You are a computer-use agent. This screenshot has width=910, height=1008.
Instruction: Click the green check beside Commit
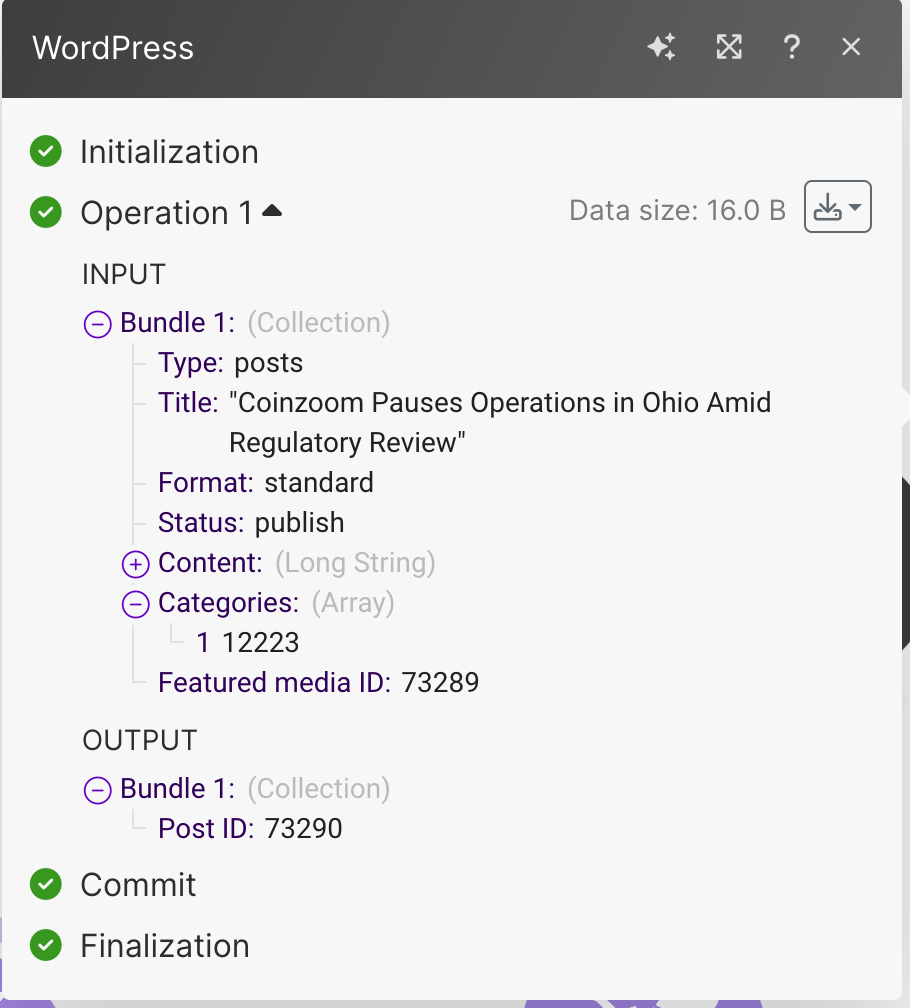coord(46,885)
